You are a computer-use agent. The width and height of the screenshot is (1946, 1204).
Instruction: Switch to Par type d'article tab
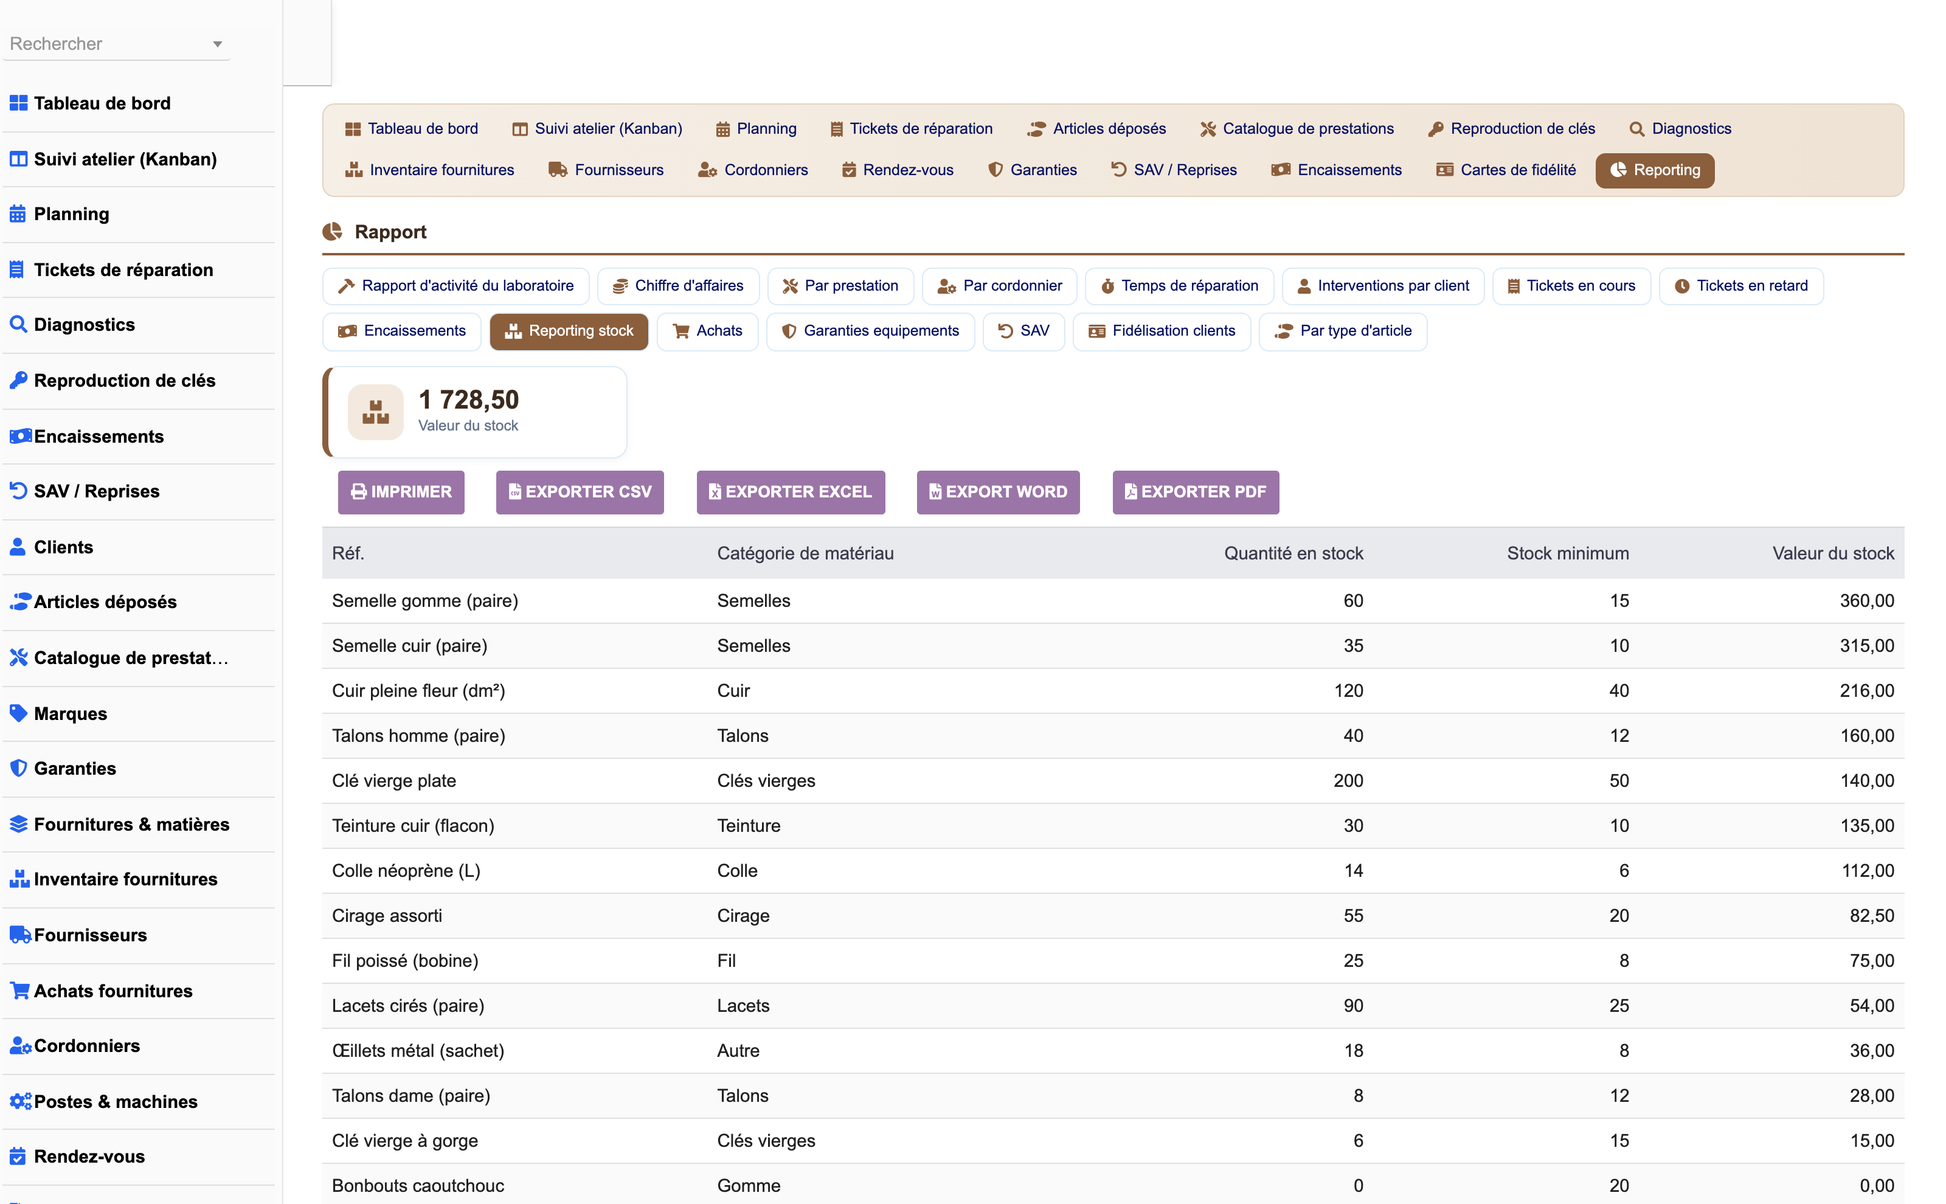(1343, 331)
